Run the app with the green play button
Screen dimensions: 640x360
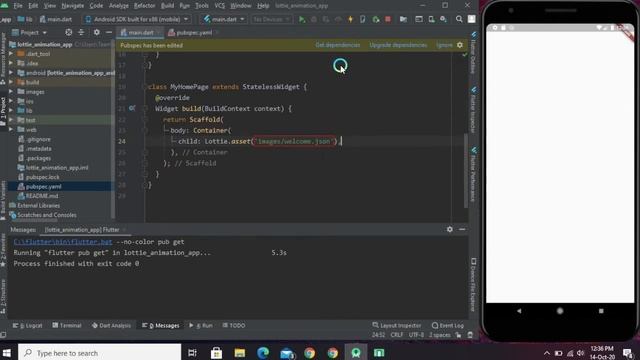[302, 19]
